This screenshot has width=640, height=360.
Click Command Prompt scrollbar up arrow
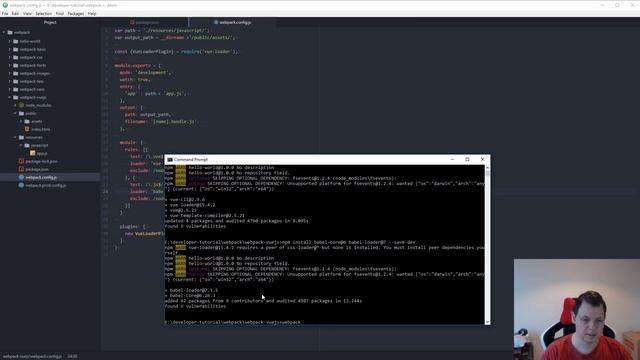pyautogui.click(x=487, y=168)
